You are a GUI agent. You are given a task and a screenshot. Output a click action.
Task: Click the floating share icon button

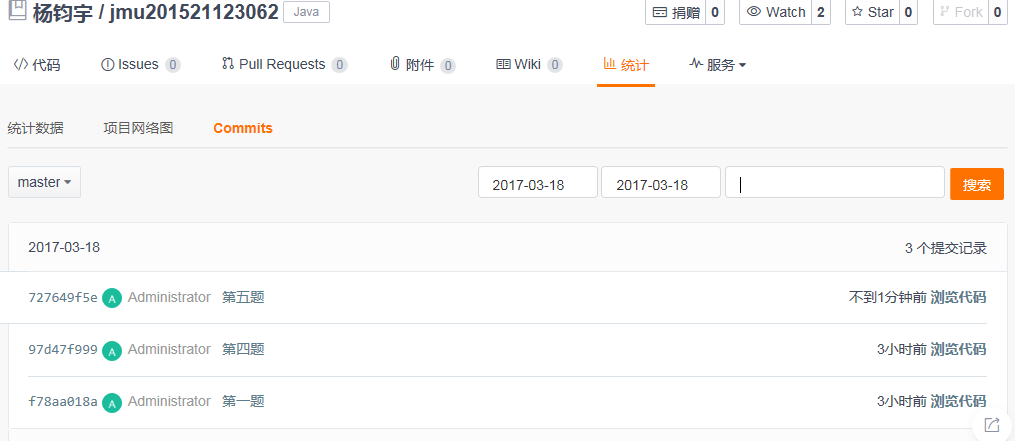pos(992,425)
